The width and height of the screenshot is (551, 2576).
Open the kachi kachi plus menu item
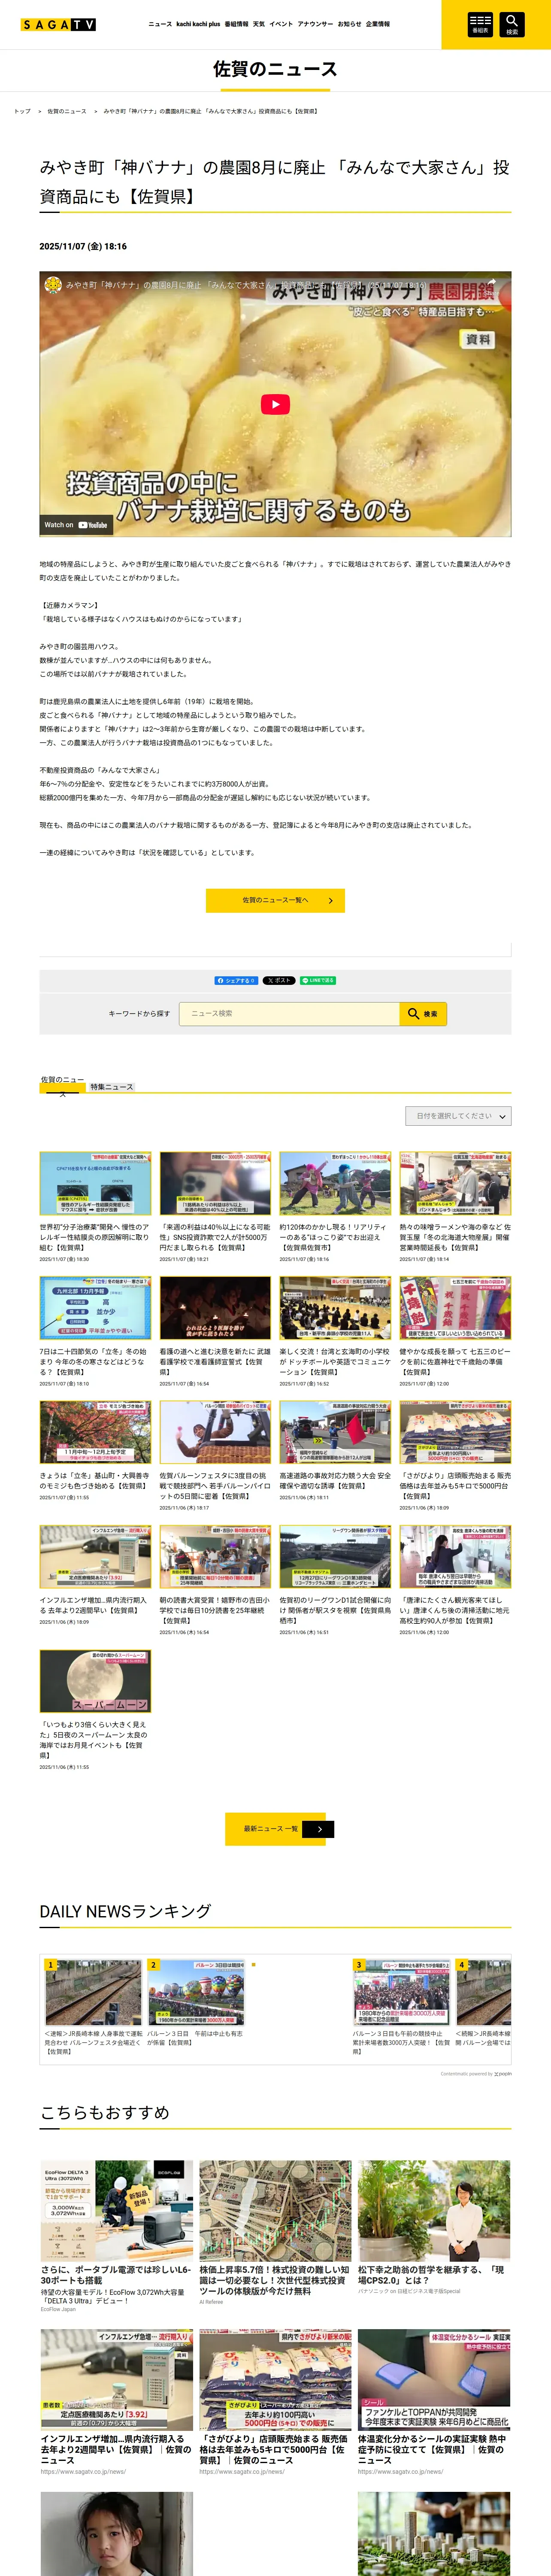[198, 24]
